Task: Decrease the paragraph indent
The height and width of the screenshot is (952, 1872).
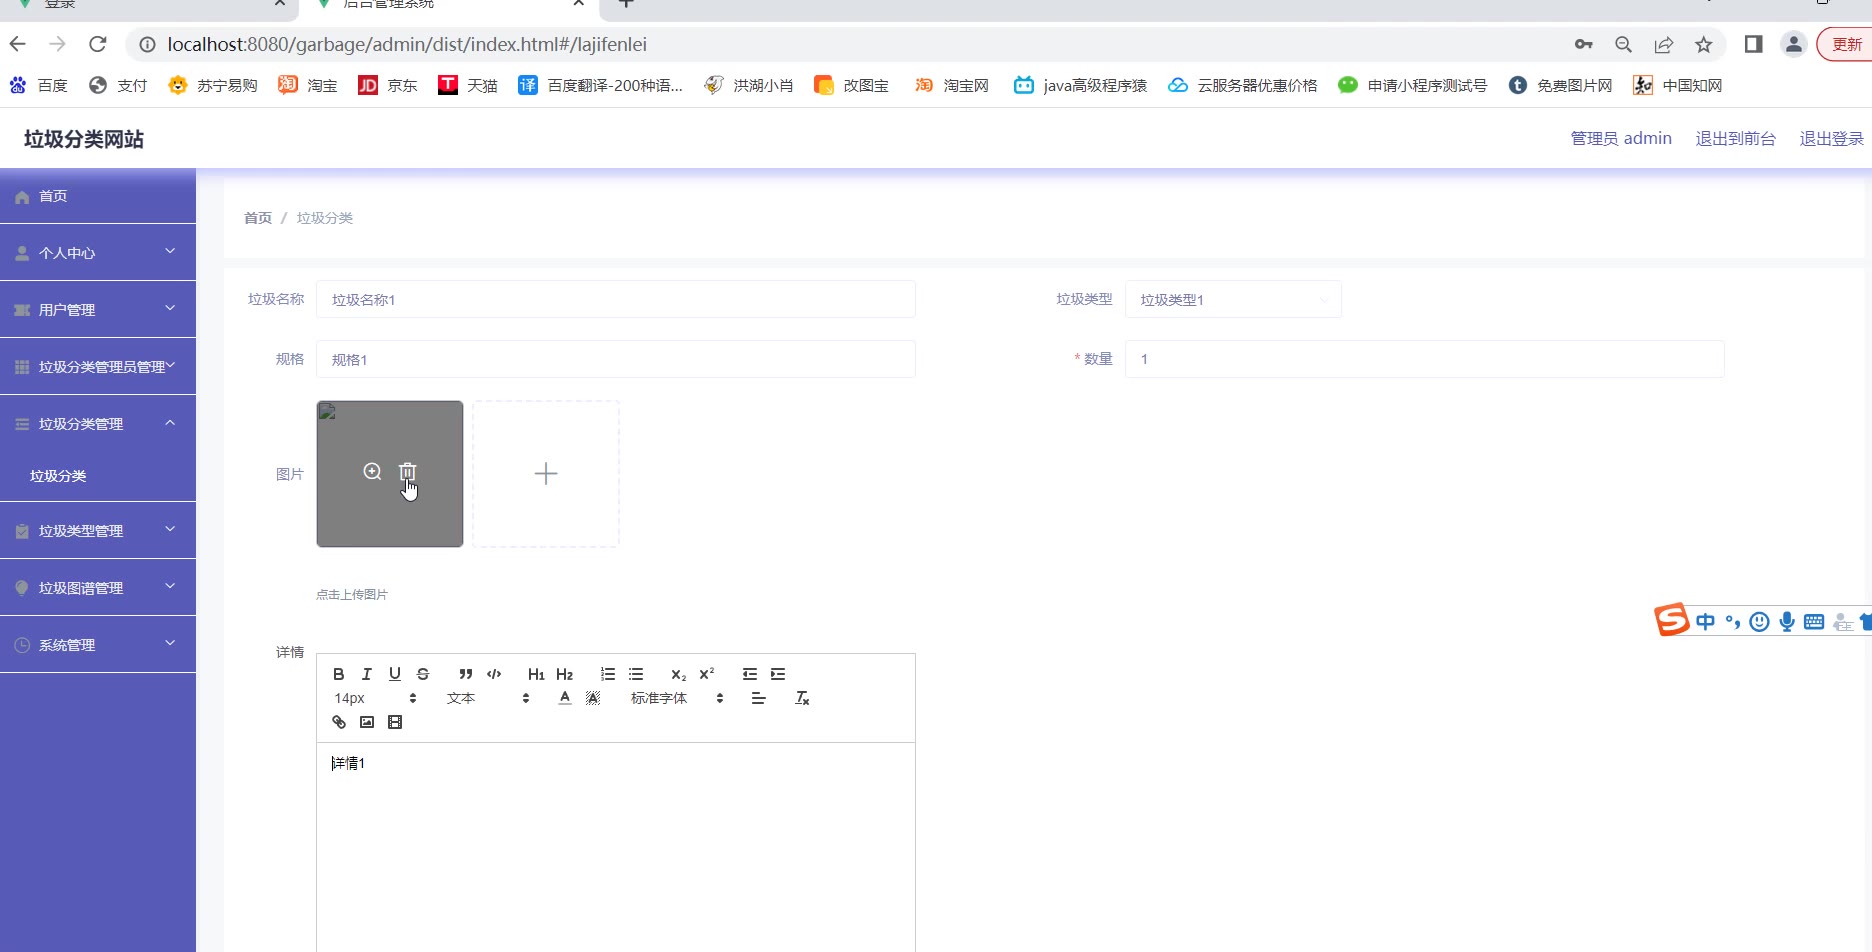Action: (x=750, y=674)
